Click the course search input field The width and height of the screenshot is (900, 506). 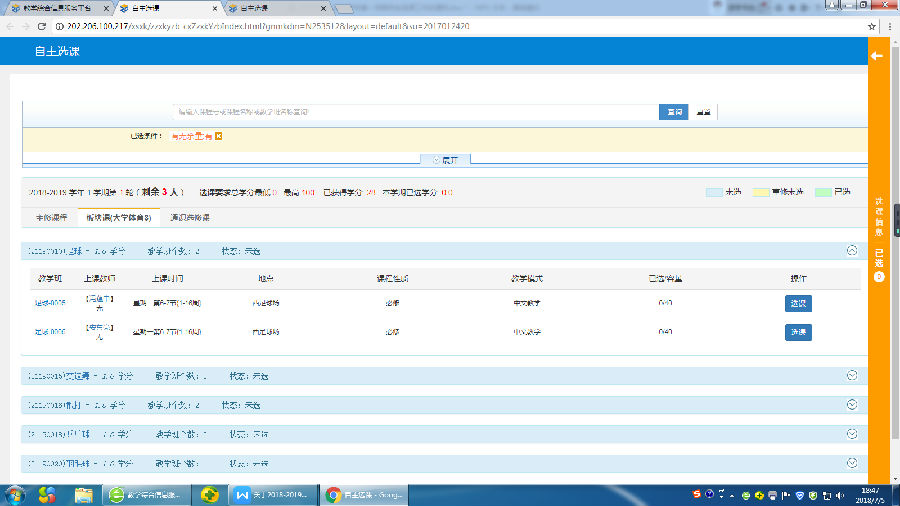point(415,112)
